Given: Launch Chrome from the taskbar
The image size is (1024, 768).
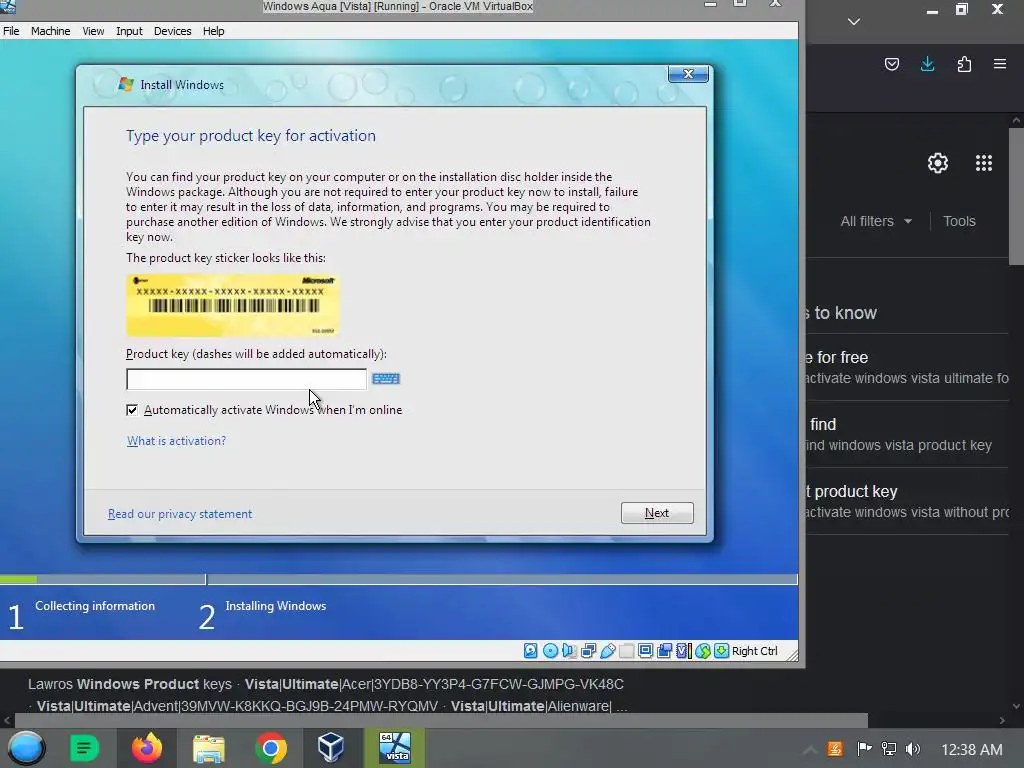Looking at the screenshot, I should click(x=270, y=748).
